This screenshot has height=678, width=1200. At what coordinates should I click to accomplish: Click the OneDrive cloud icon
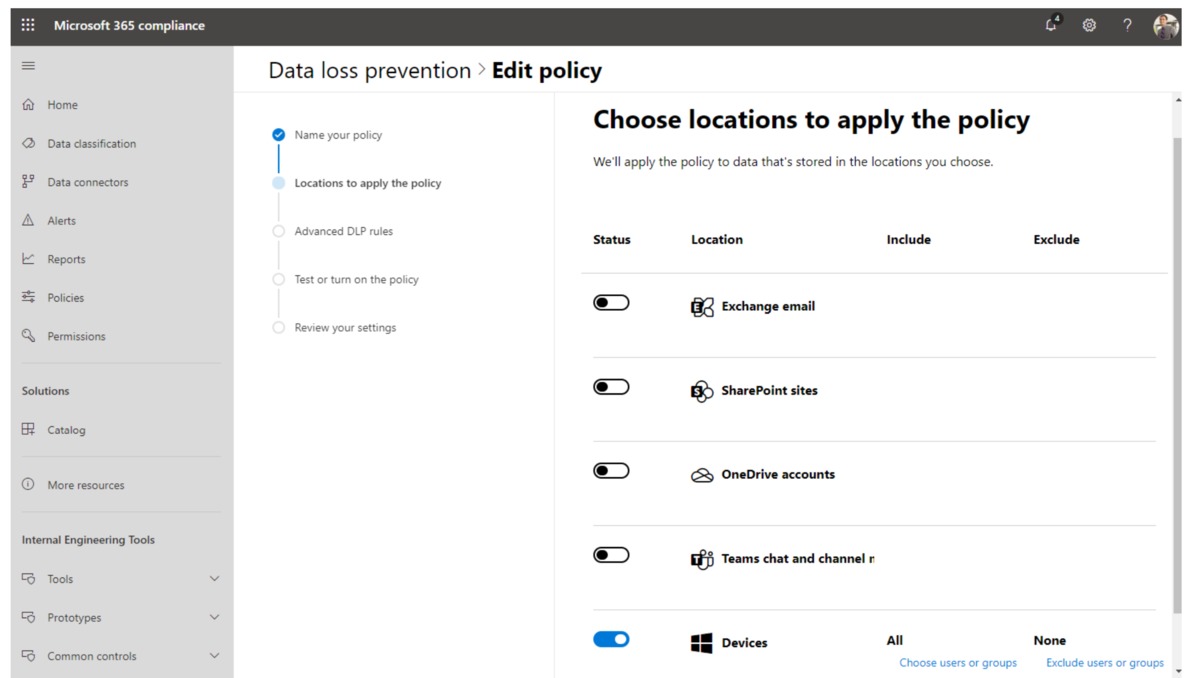pyautogui.click(x=702, y=476)
